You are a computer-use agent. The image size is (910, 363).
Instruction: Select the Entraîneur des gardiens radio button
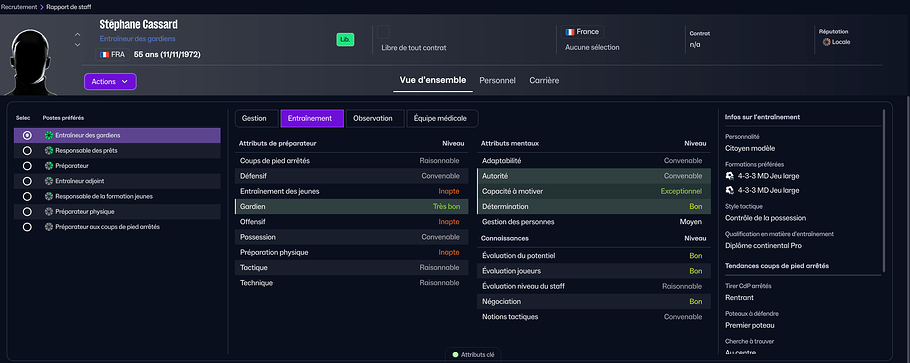click(x=27, y=135)
